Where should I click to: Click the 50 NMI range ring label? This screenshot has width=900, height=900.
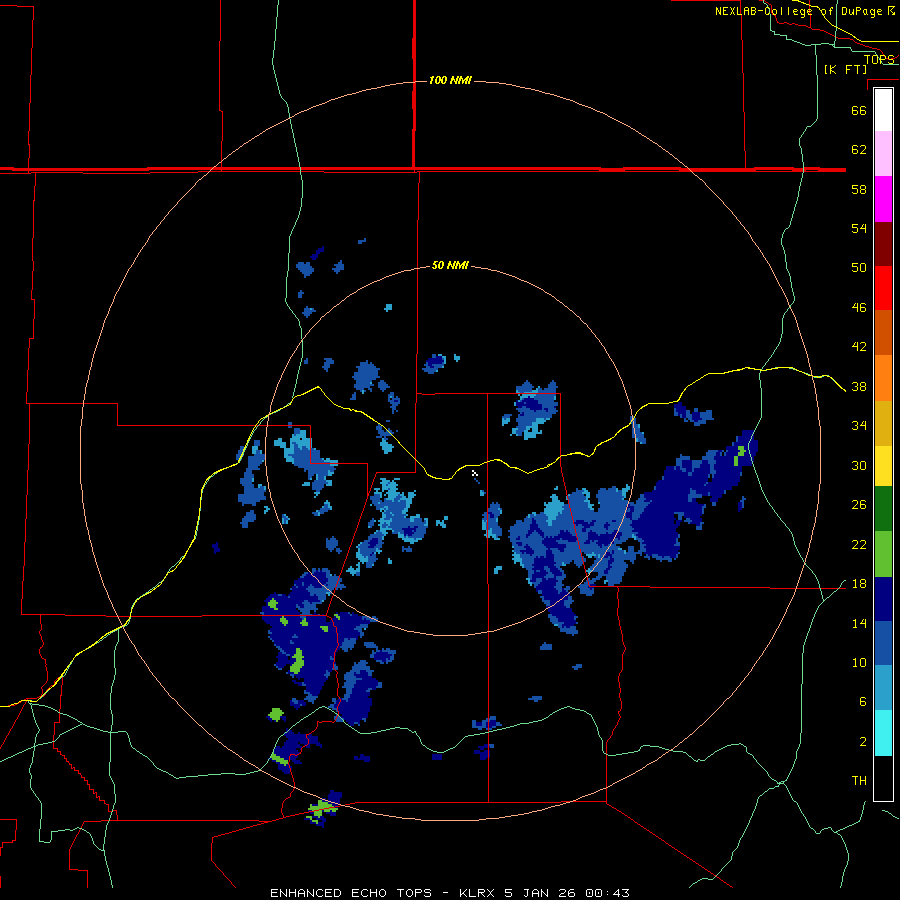click(x=450, y=265)
